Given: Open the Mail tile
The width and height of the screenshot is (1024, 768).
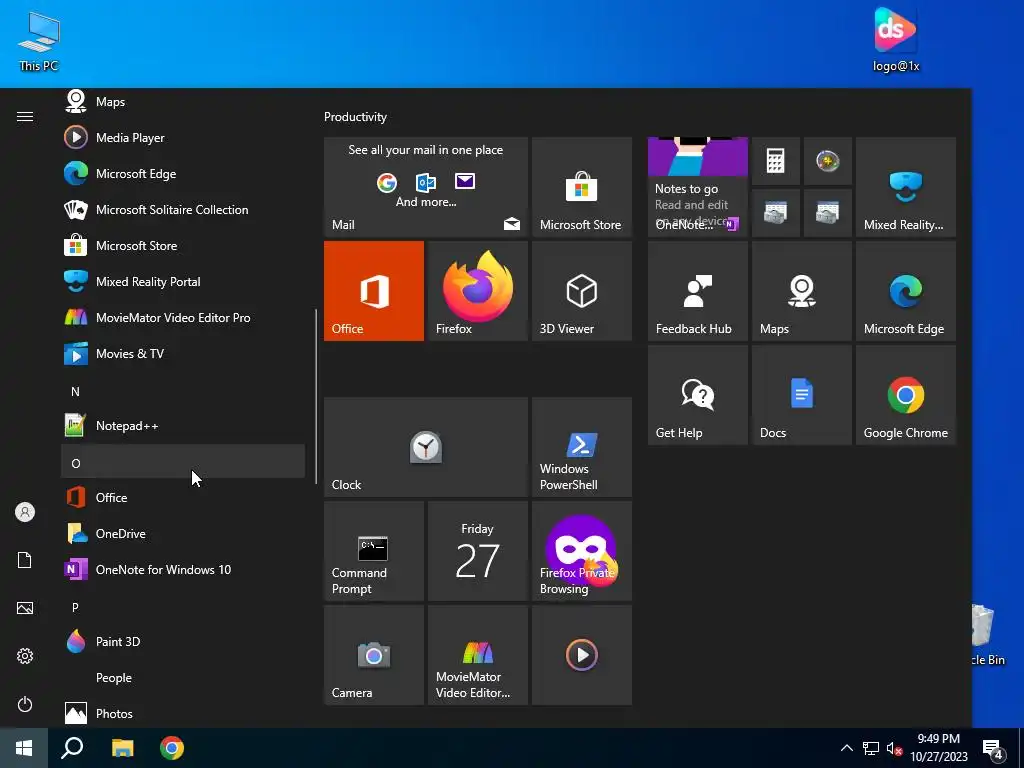Looking at the screenshot, I should tap(426, 187).
